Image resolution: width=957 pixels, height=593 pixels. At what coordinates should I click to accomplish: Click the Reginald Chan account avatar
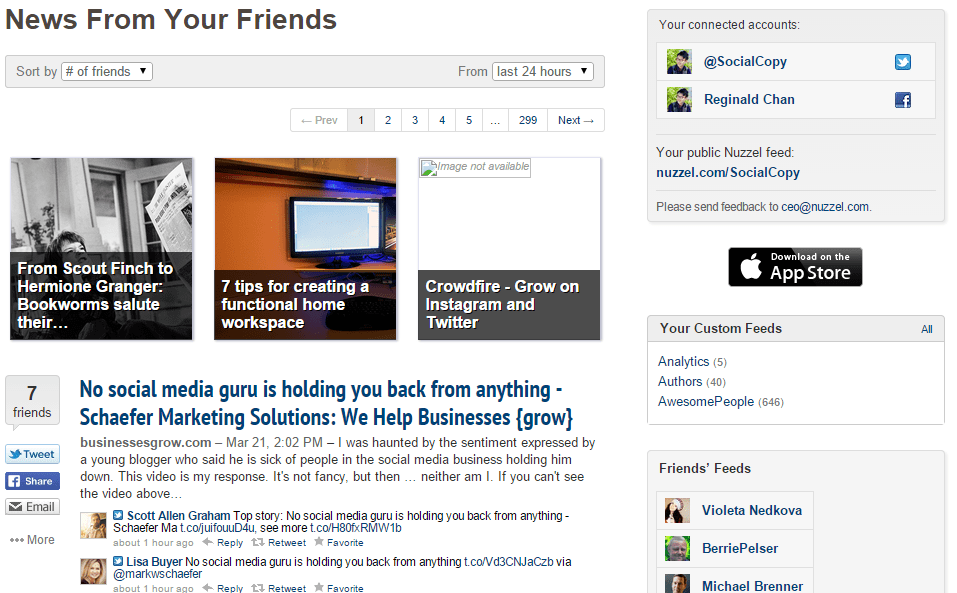pos(679,99)
